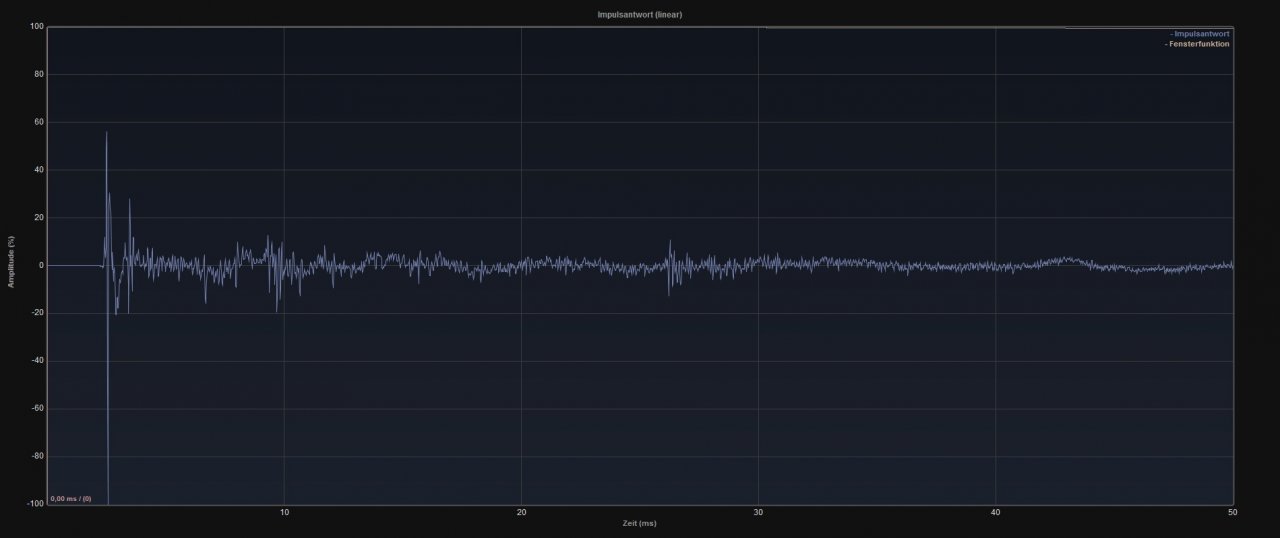
Task: Click the 40 tick on time axis
Action: pyautogui.click(x=995, y=513)
